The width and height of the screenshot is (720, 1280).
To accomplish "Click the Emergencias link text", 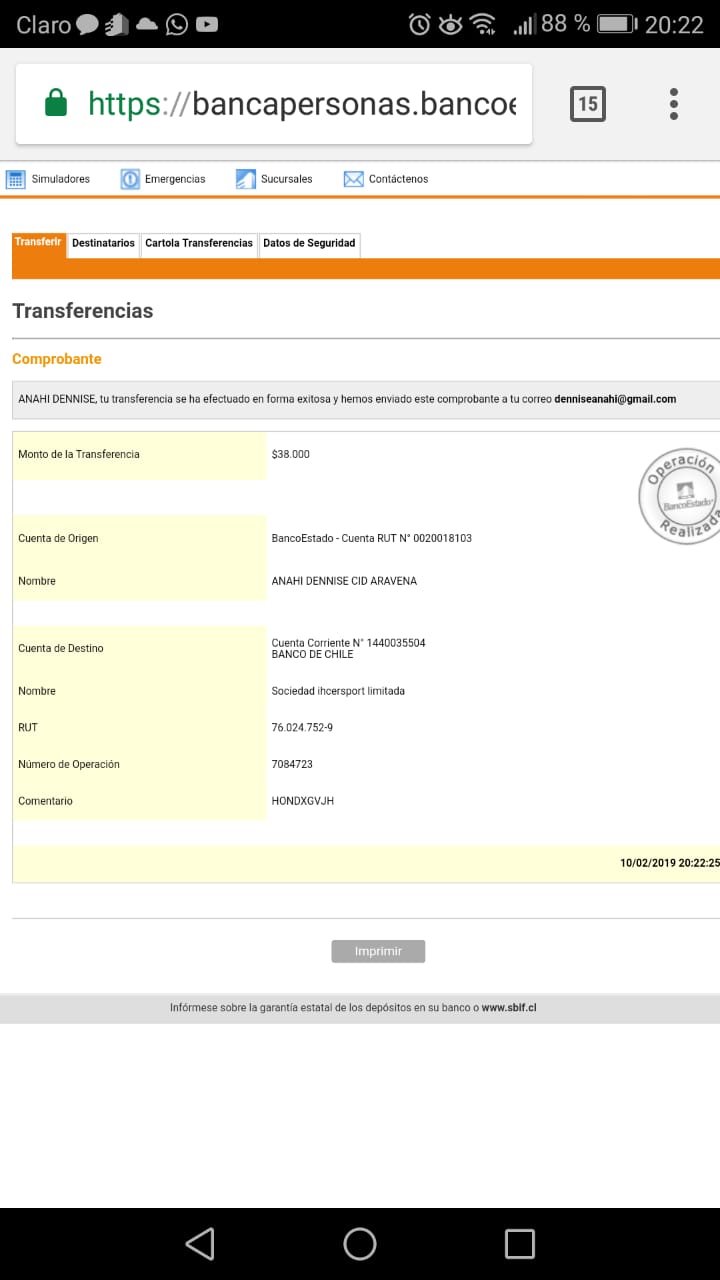I will 175,179.
